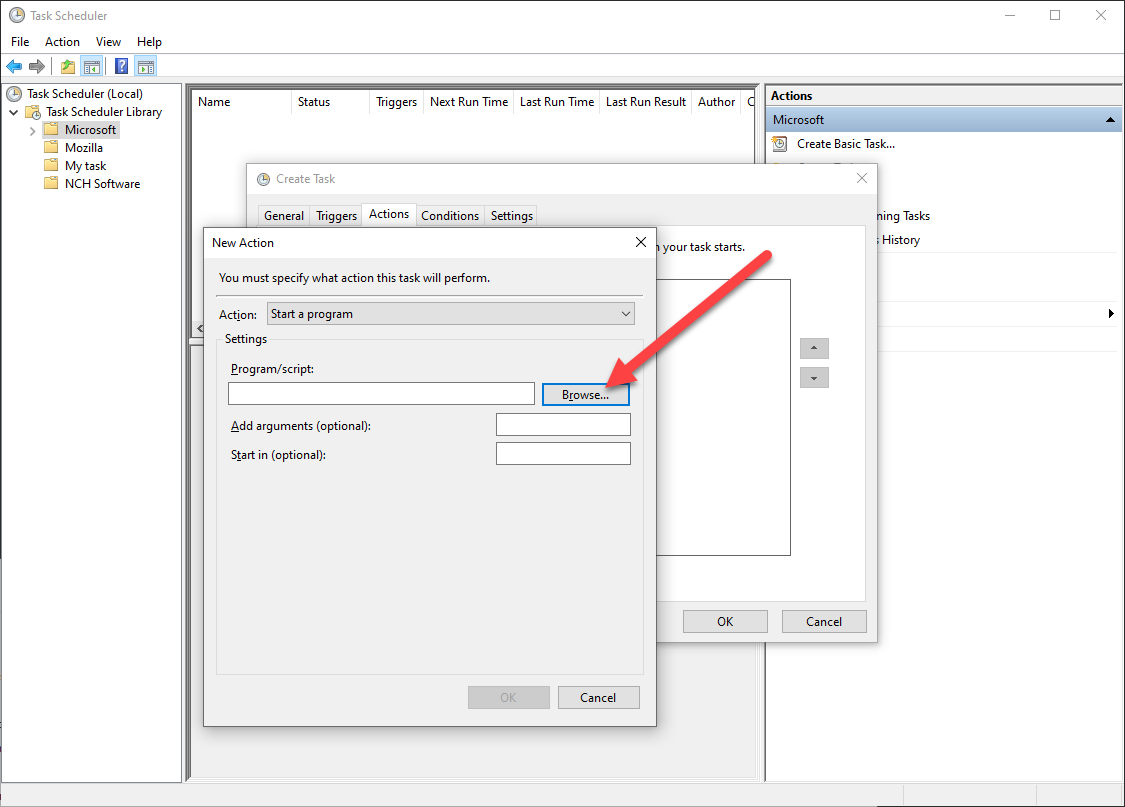The height and width of the screenshot is (807, 1125).
Task: Cancel the New Action dialog
Action: [598, 697]
